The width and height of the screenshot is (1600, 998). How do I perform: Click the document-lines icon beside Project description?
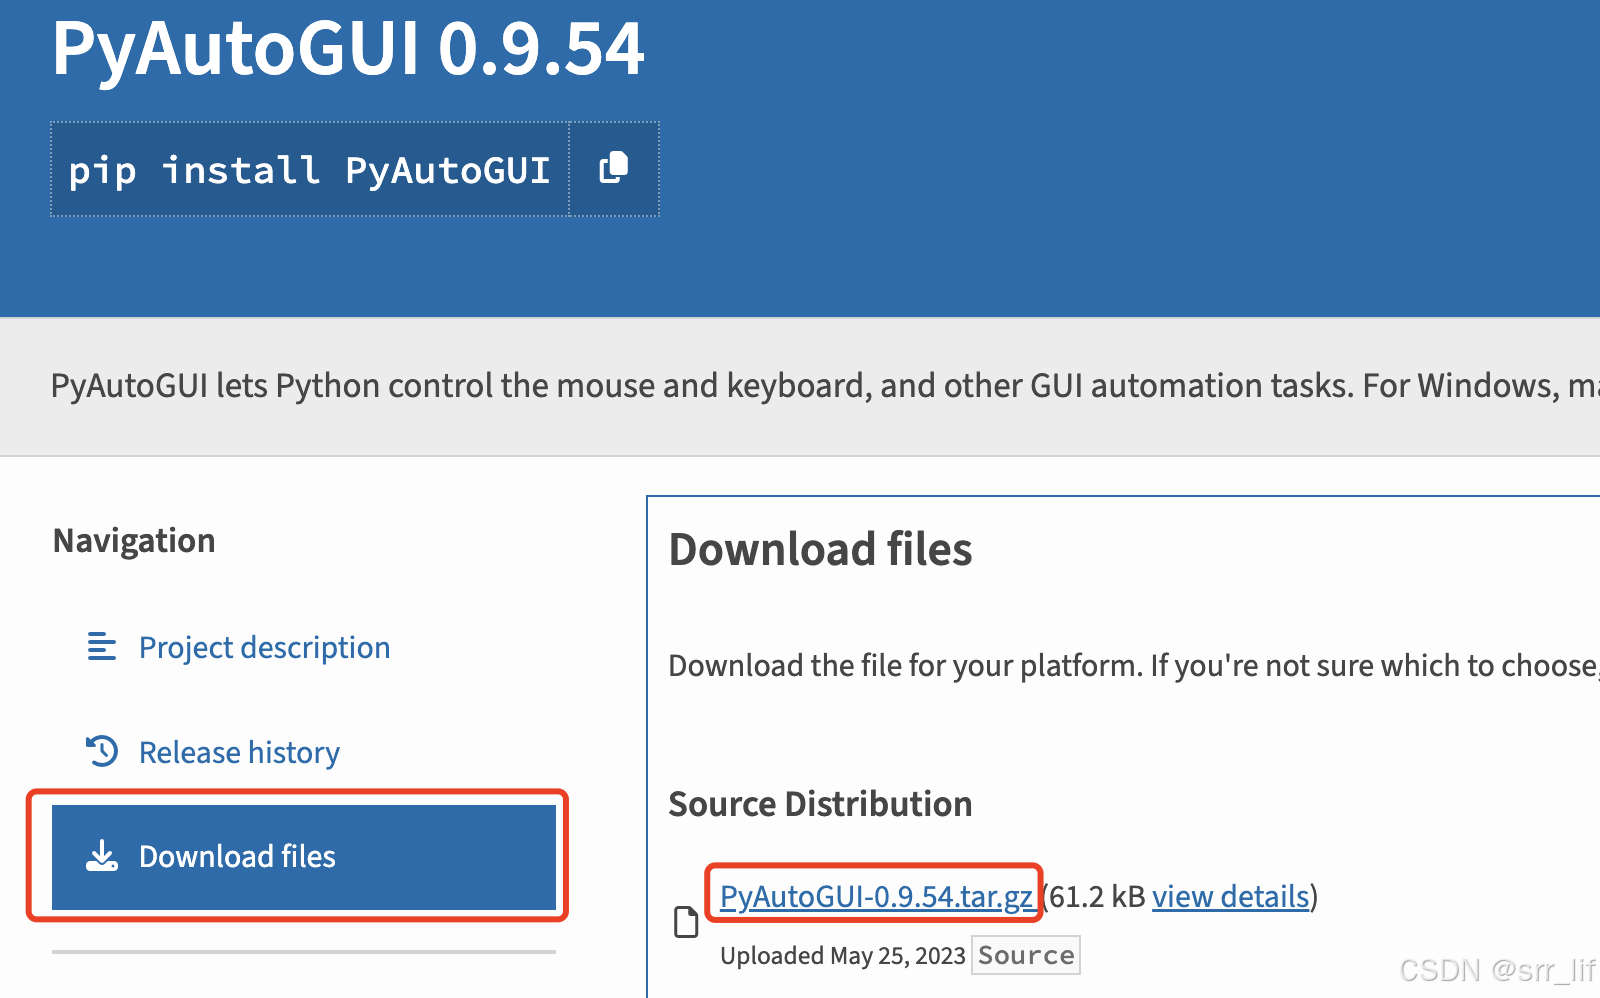coord(101,647)
